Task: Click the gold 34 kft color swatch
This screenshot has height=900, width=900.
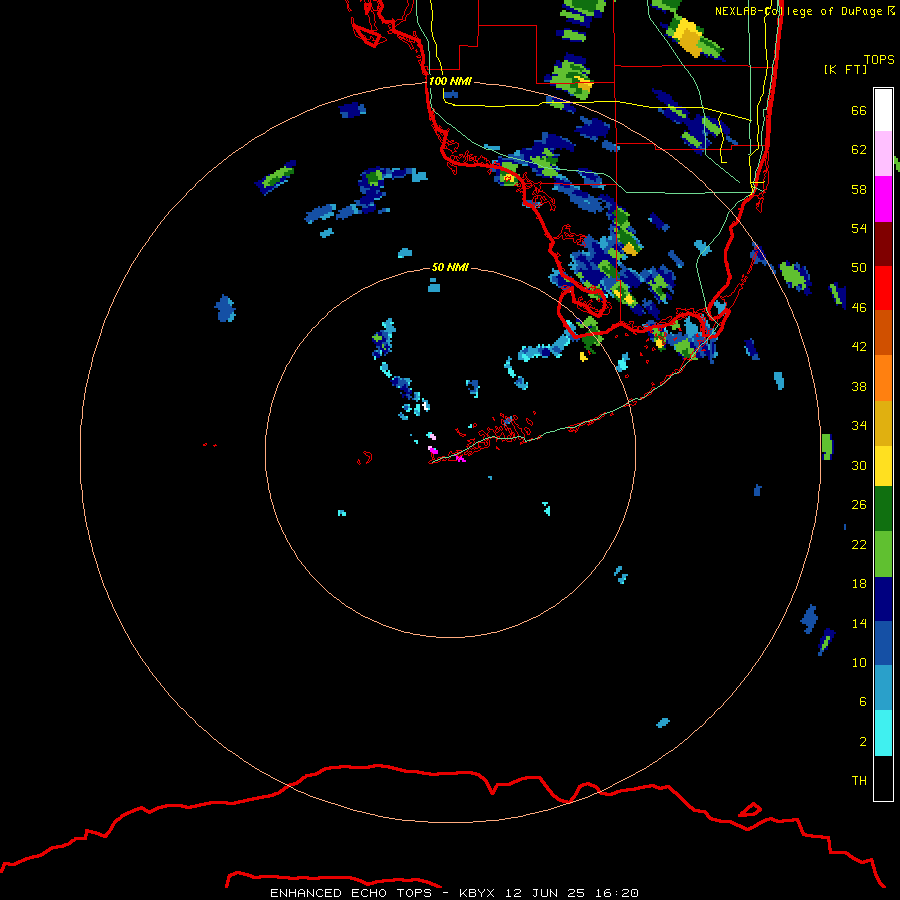Action: pos(883,423)
